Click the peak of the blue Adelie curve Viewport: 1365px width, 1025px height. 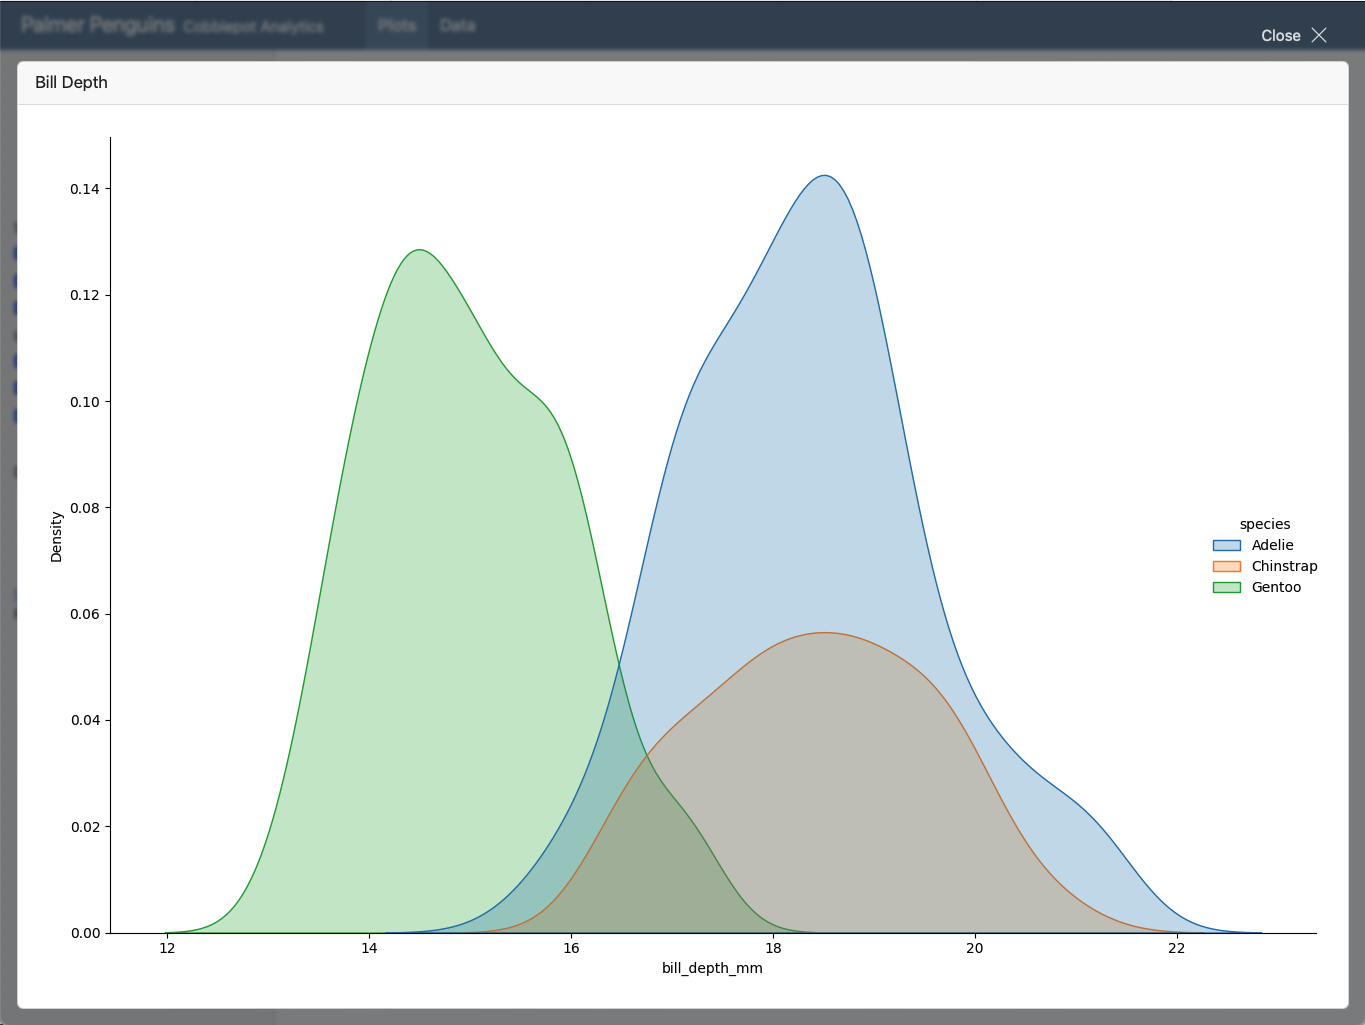click(824, 176)
